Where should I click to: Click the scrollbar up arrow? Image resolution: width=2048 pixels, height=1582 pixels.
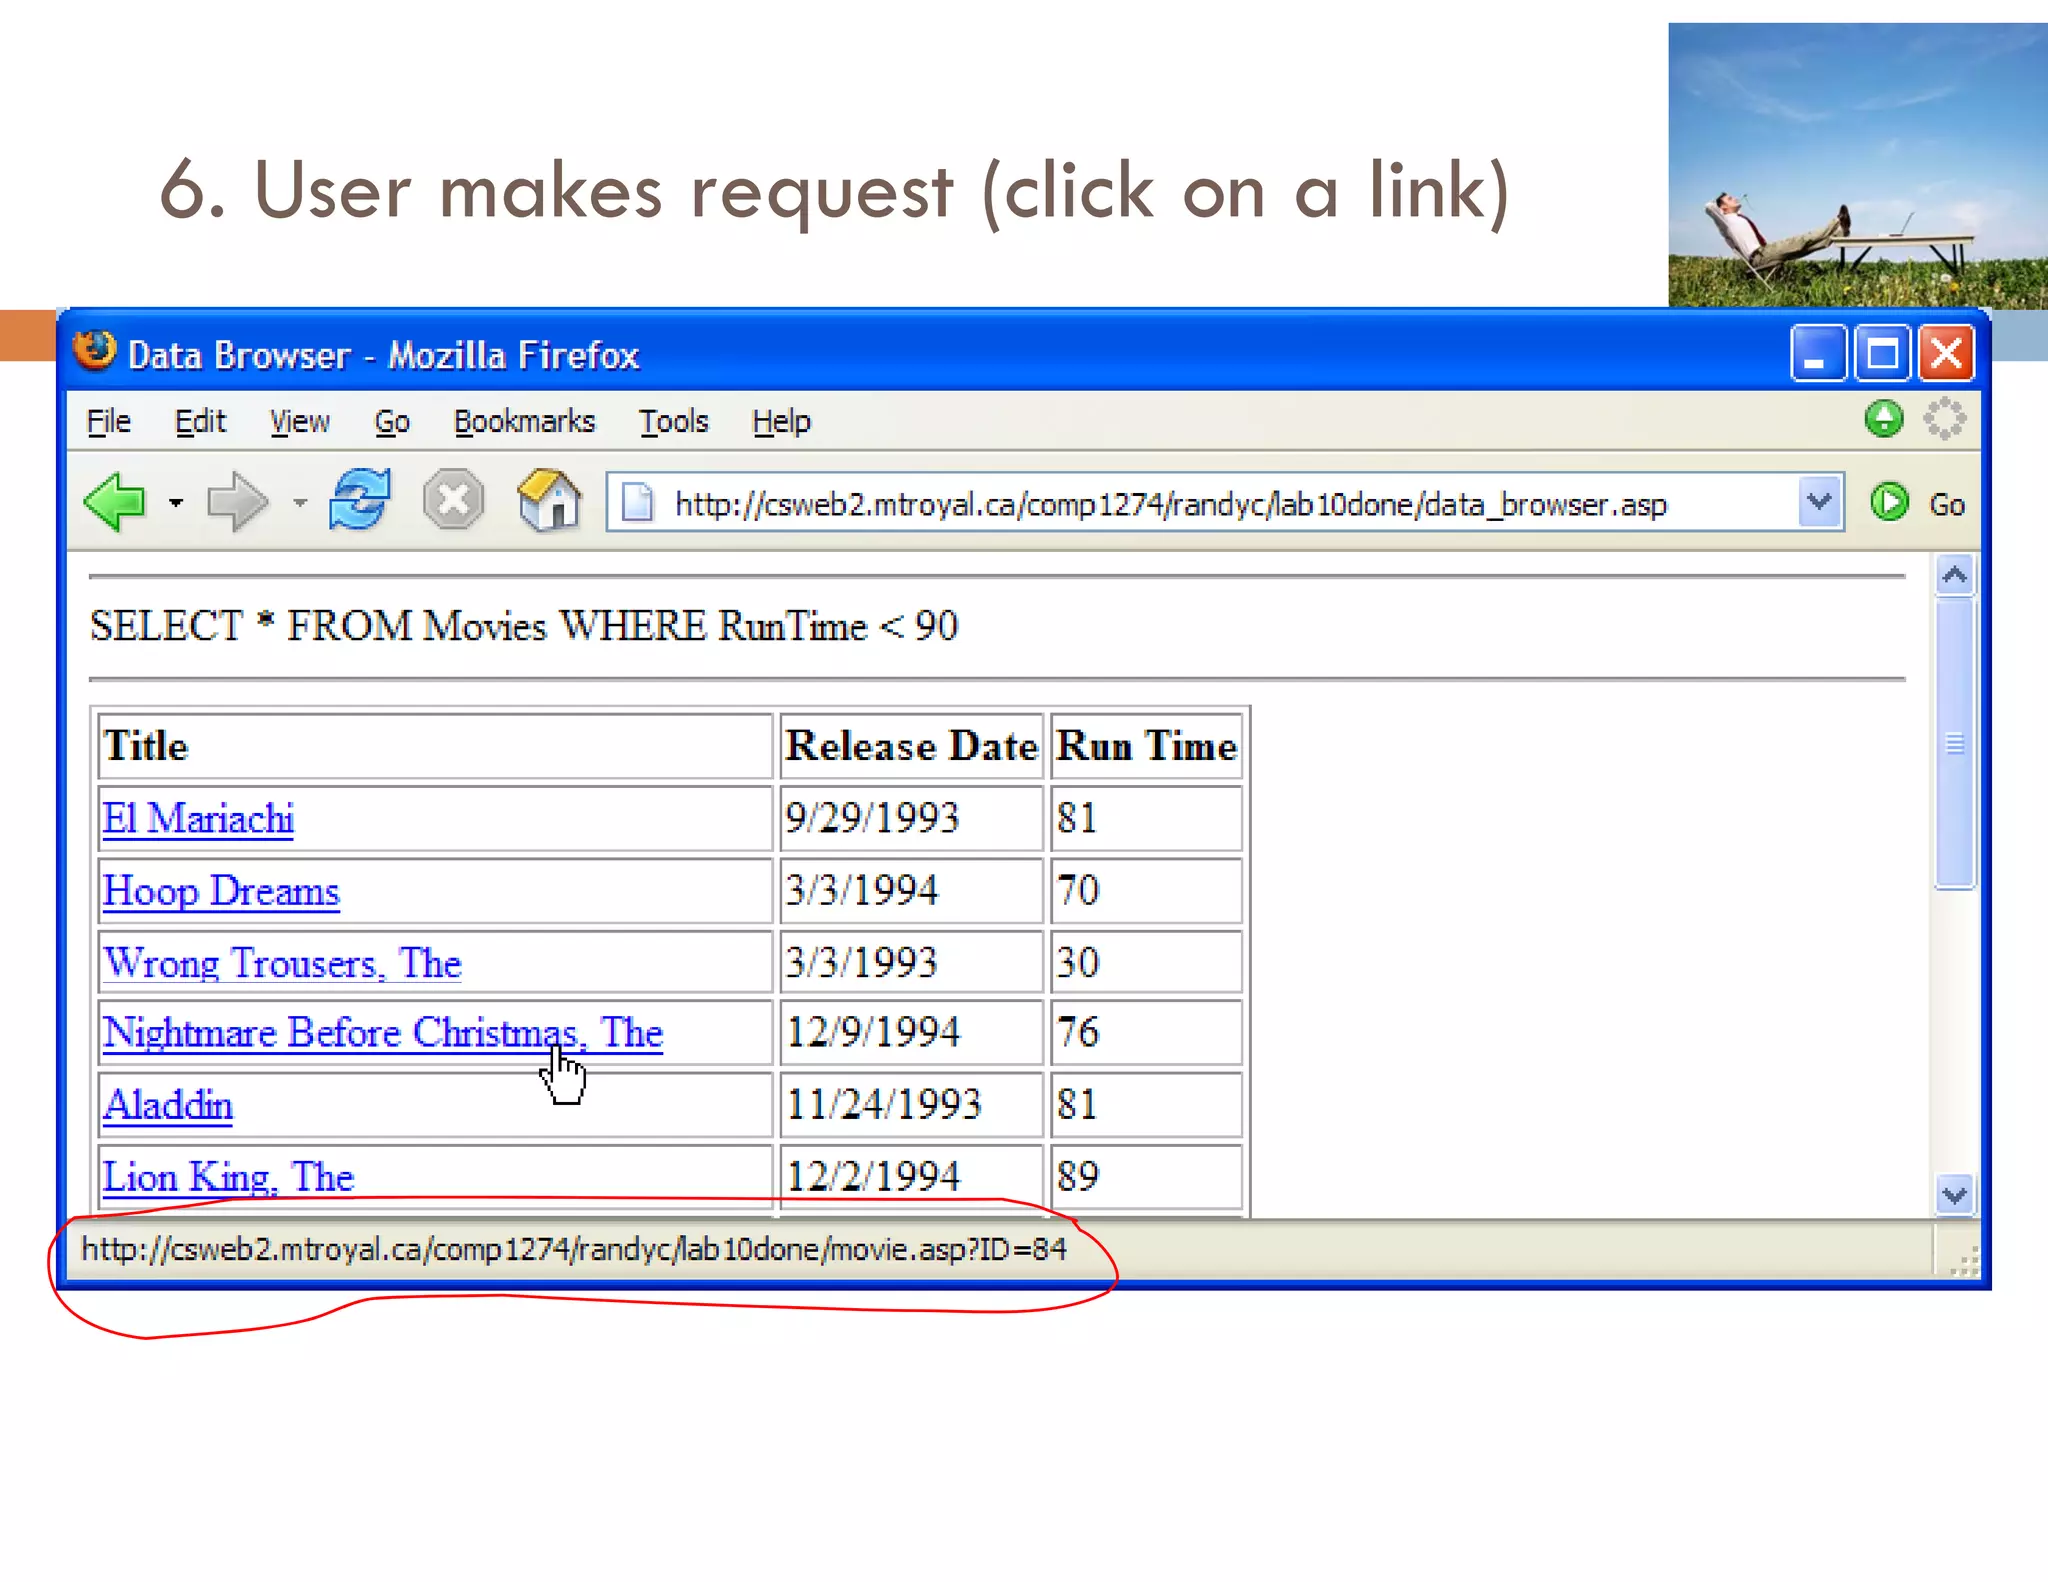(1954, 575)
